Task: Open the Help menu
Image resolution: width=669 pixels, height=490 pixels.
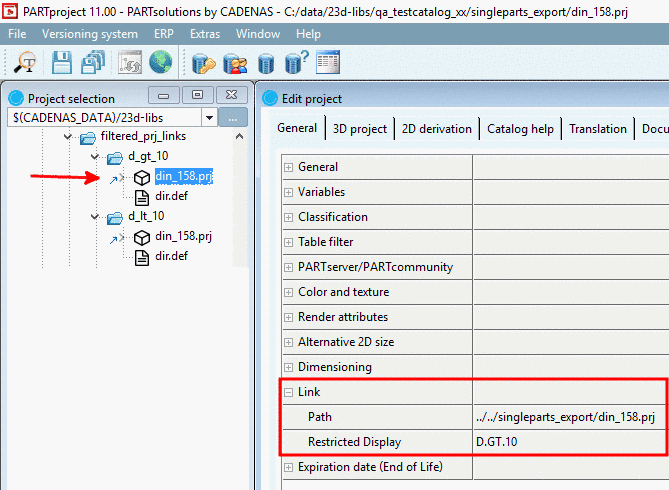Action: tap(308, 34)
